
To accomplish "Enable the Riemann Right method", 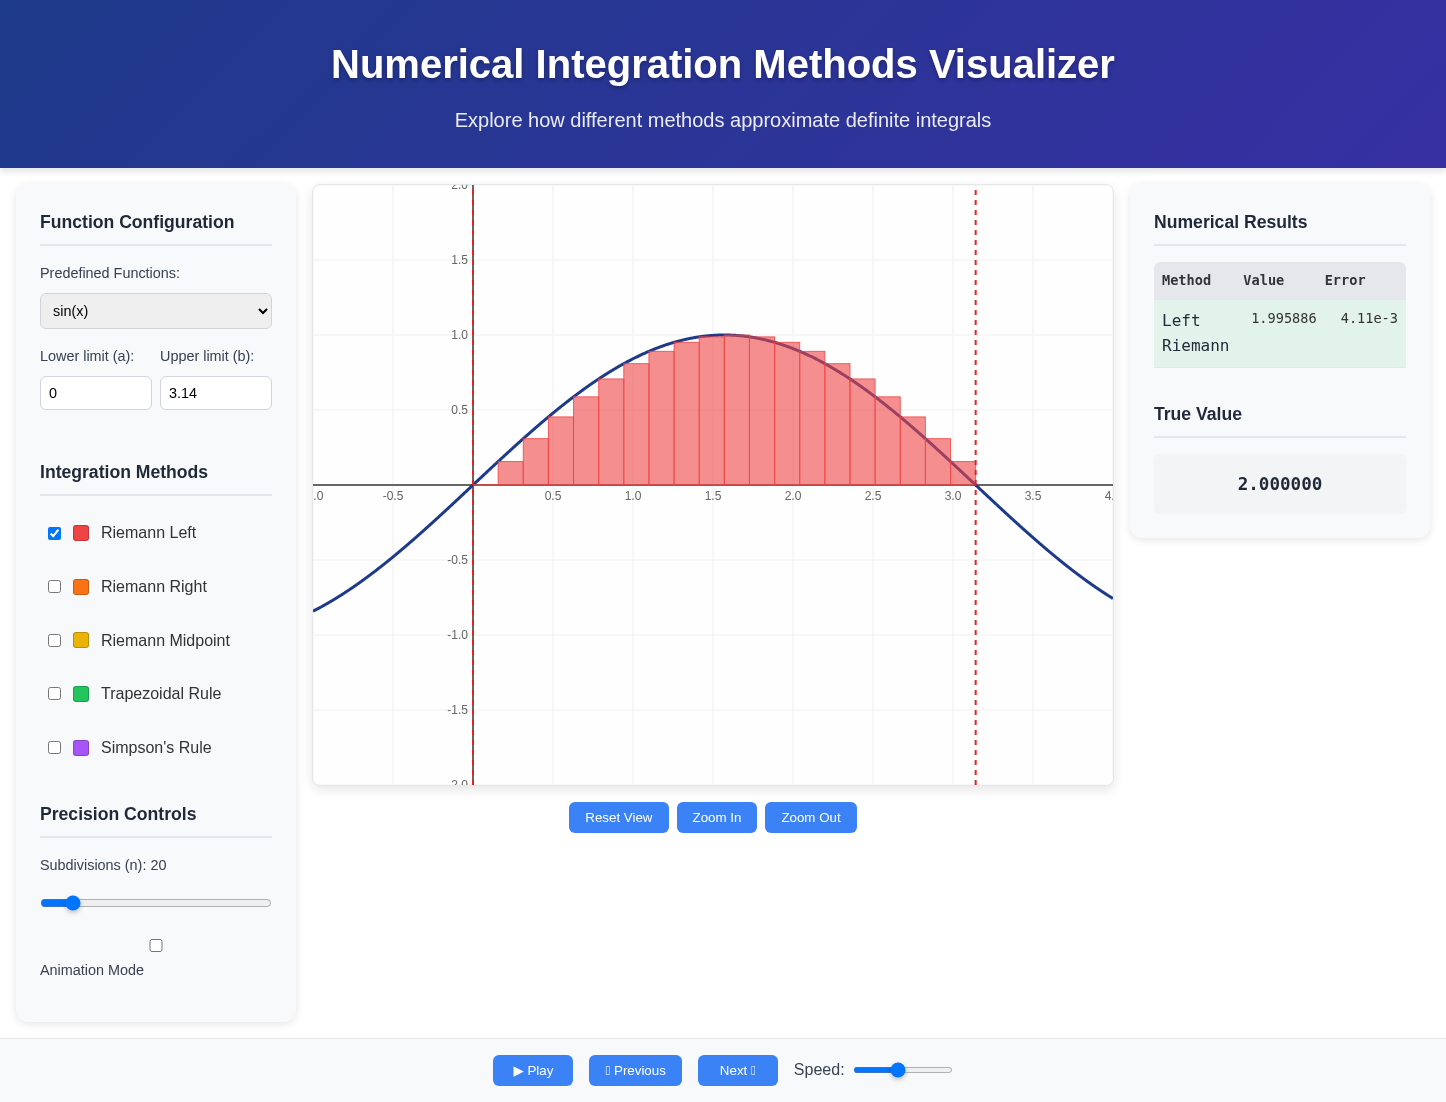I will point(54,586).
